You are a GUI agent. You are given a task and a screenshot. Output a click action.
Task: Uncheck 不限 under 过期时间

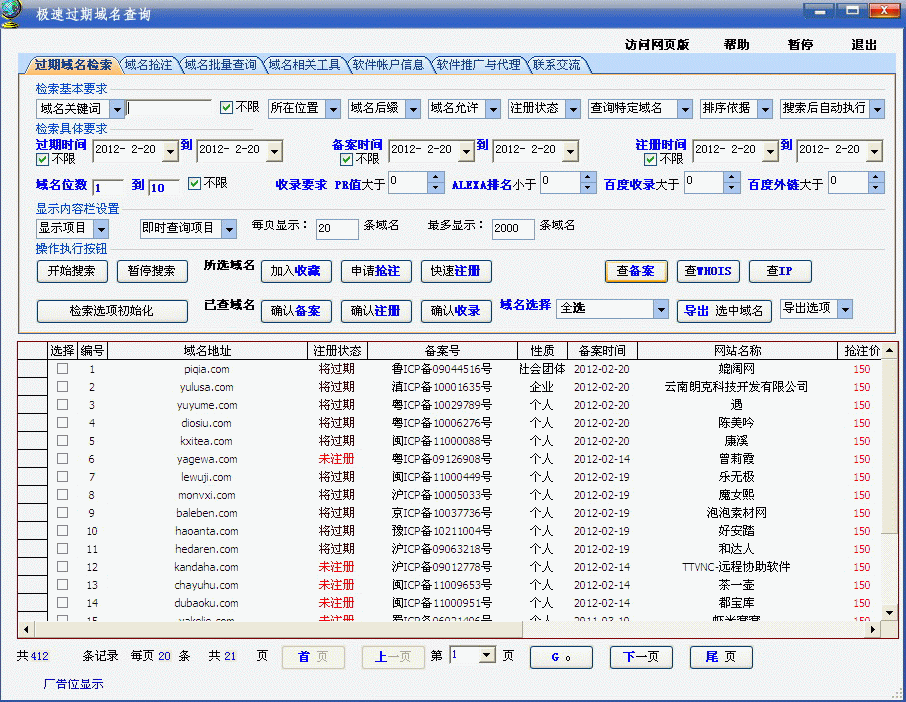coord(42,159)
